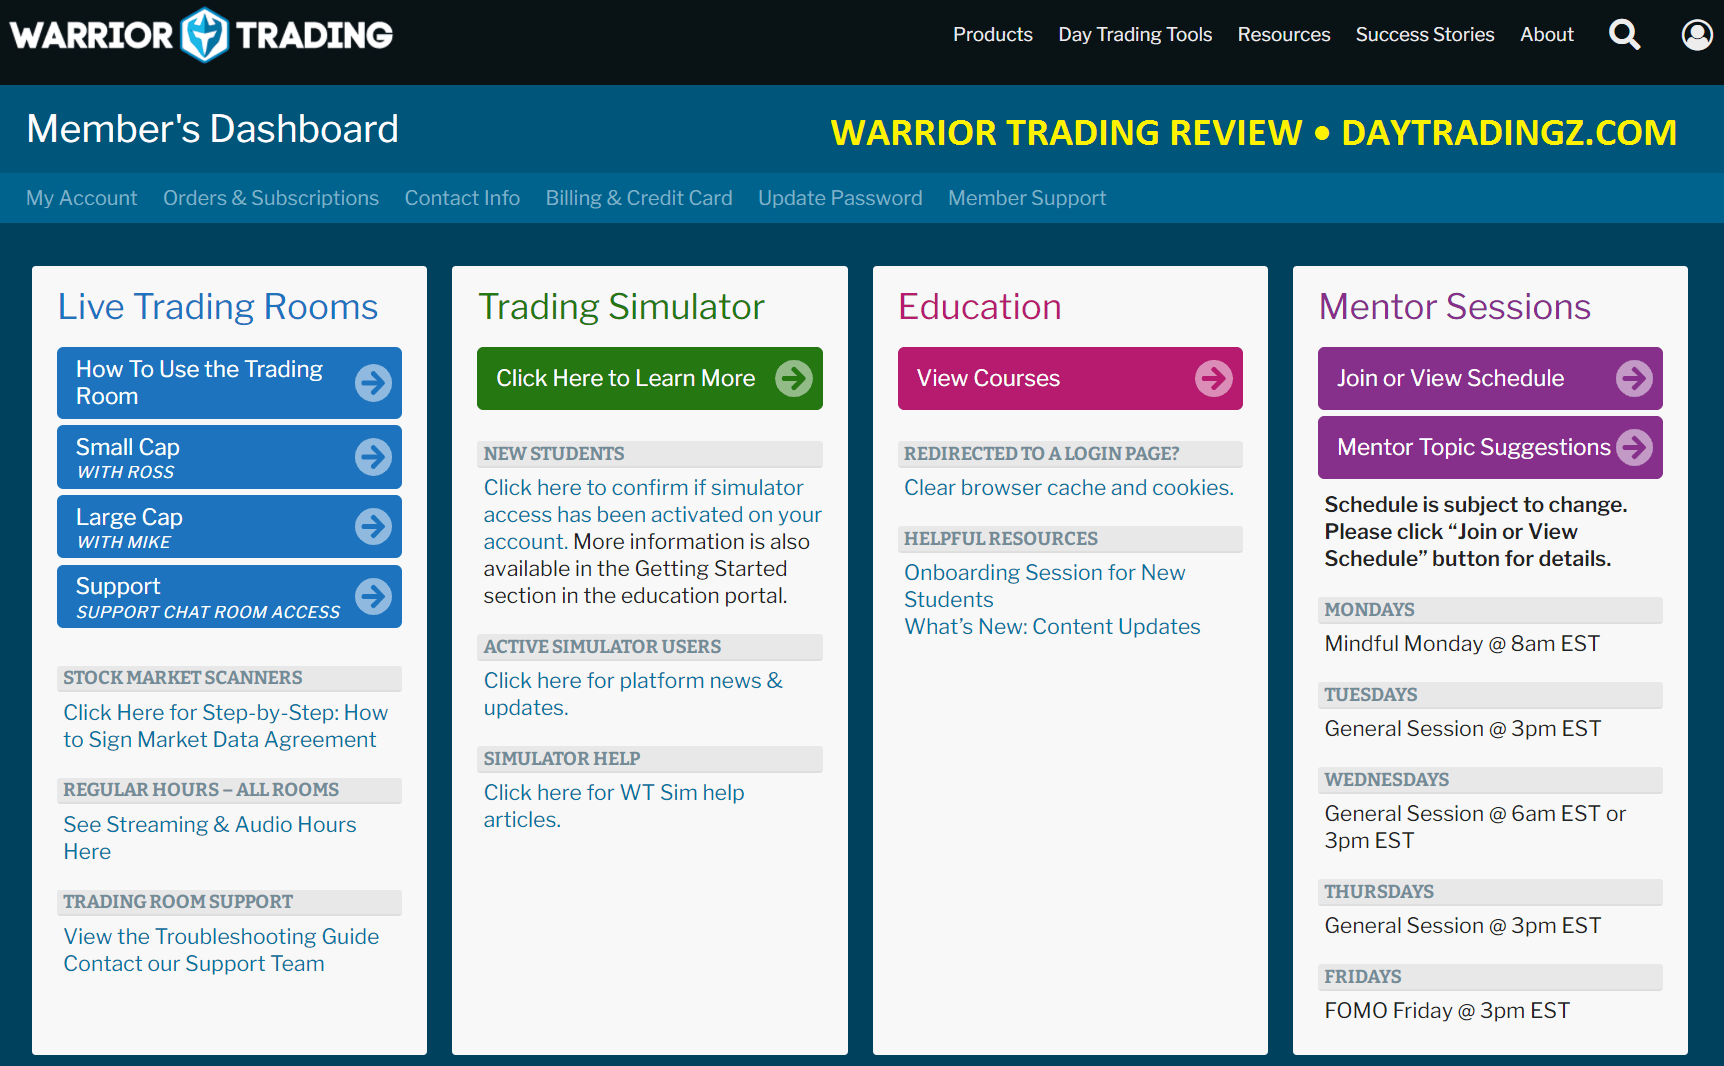
Task: Click the HELPFUL RESOURCES section label
Action: (x=1001, y=539)
